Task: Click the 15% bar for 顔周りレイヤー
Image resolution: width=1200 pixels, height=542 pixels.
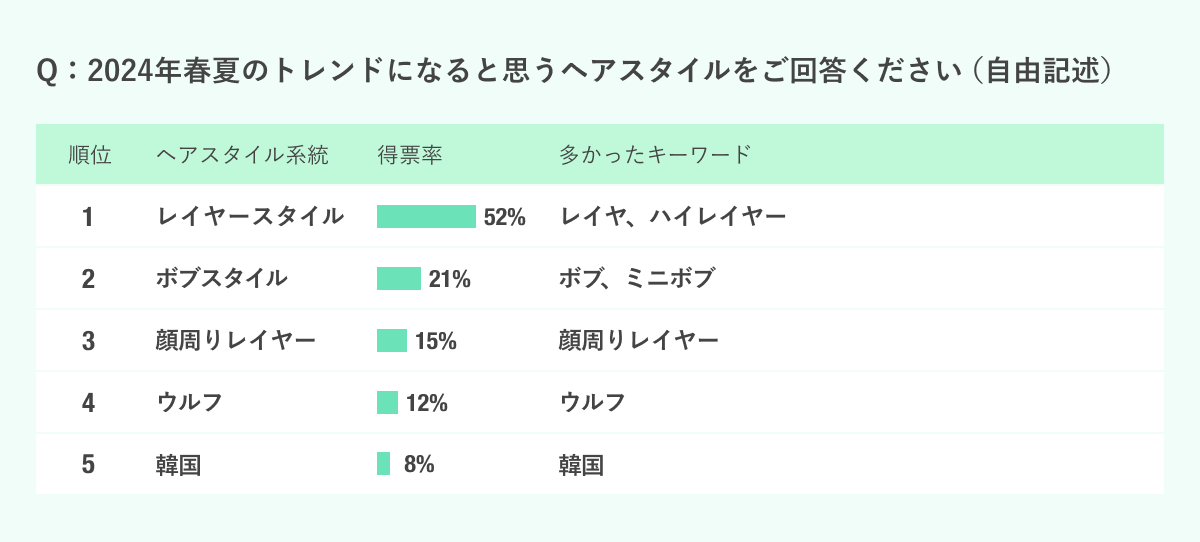Action: pyautogui.click(x=392, y=341)
